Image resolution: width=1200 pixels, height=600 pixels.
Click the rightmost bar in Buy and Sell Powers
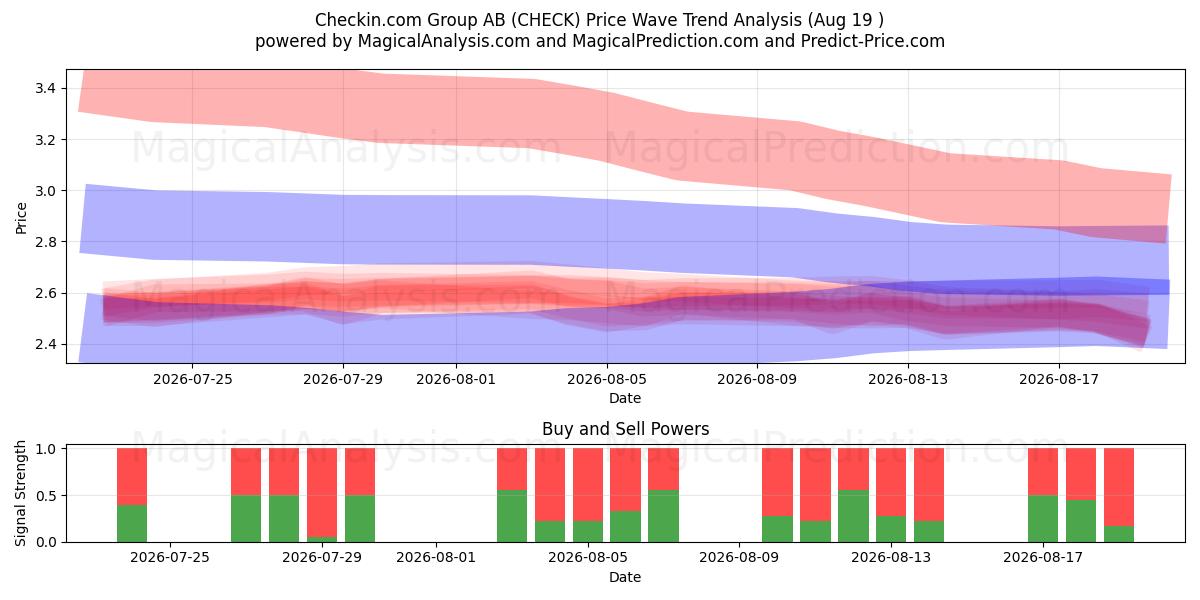1119,495
